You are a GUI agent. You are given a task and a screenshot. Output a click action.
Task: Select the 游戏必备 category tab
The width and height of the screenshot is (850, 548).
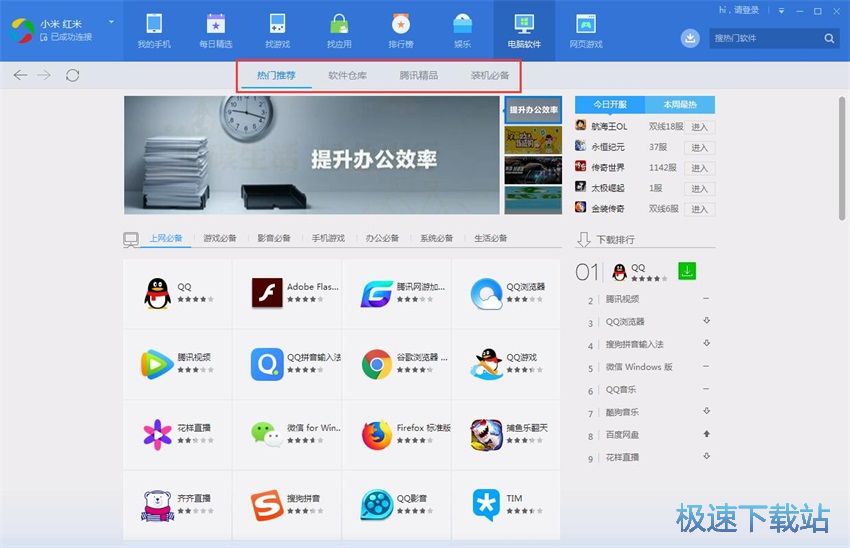[x=220, y=238]
